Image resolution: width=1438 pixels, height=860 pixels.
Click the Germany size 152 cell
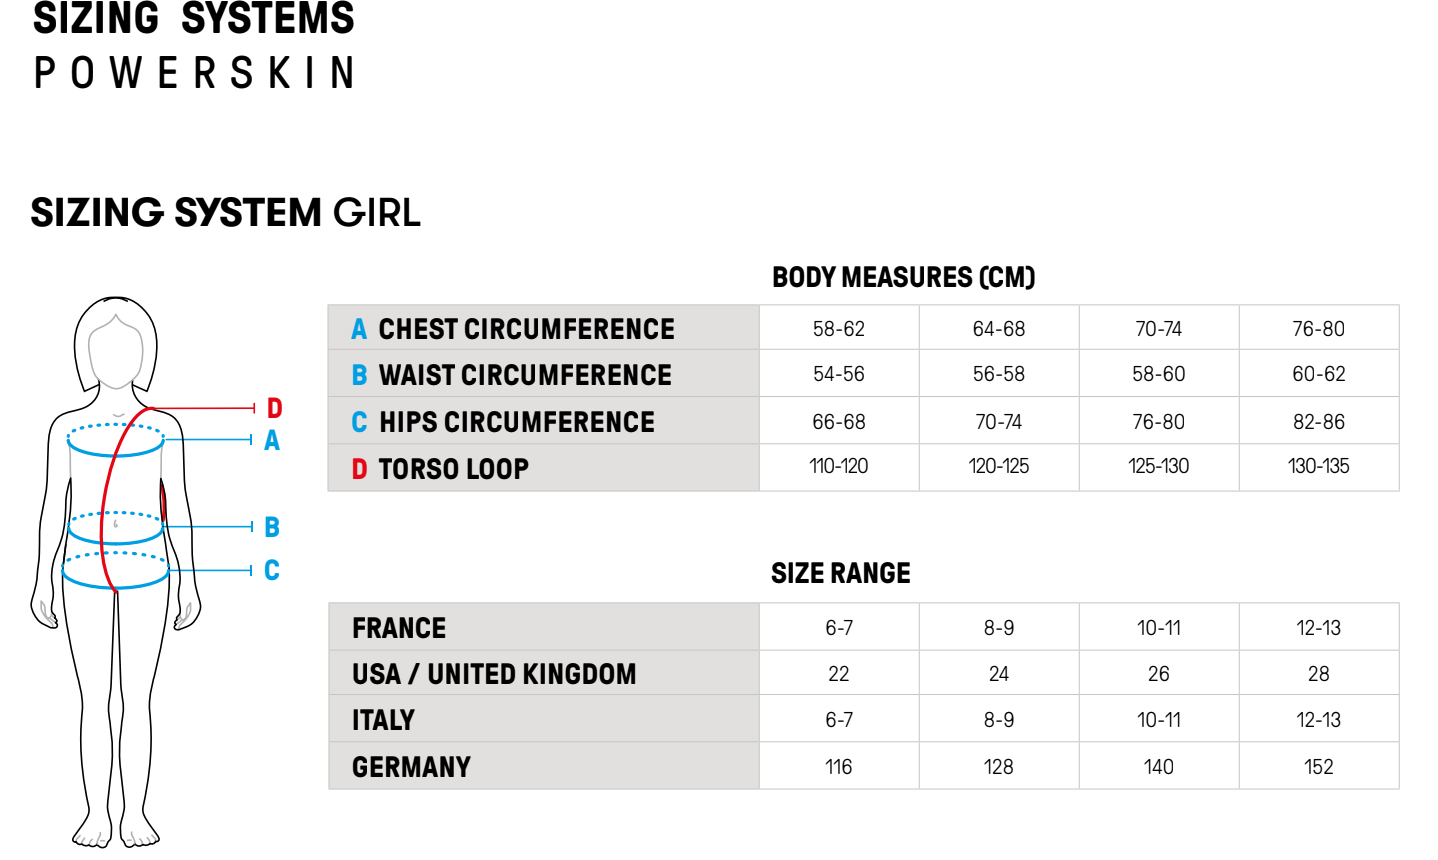point(1318,767)
